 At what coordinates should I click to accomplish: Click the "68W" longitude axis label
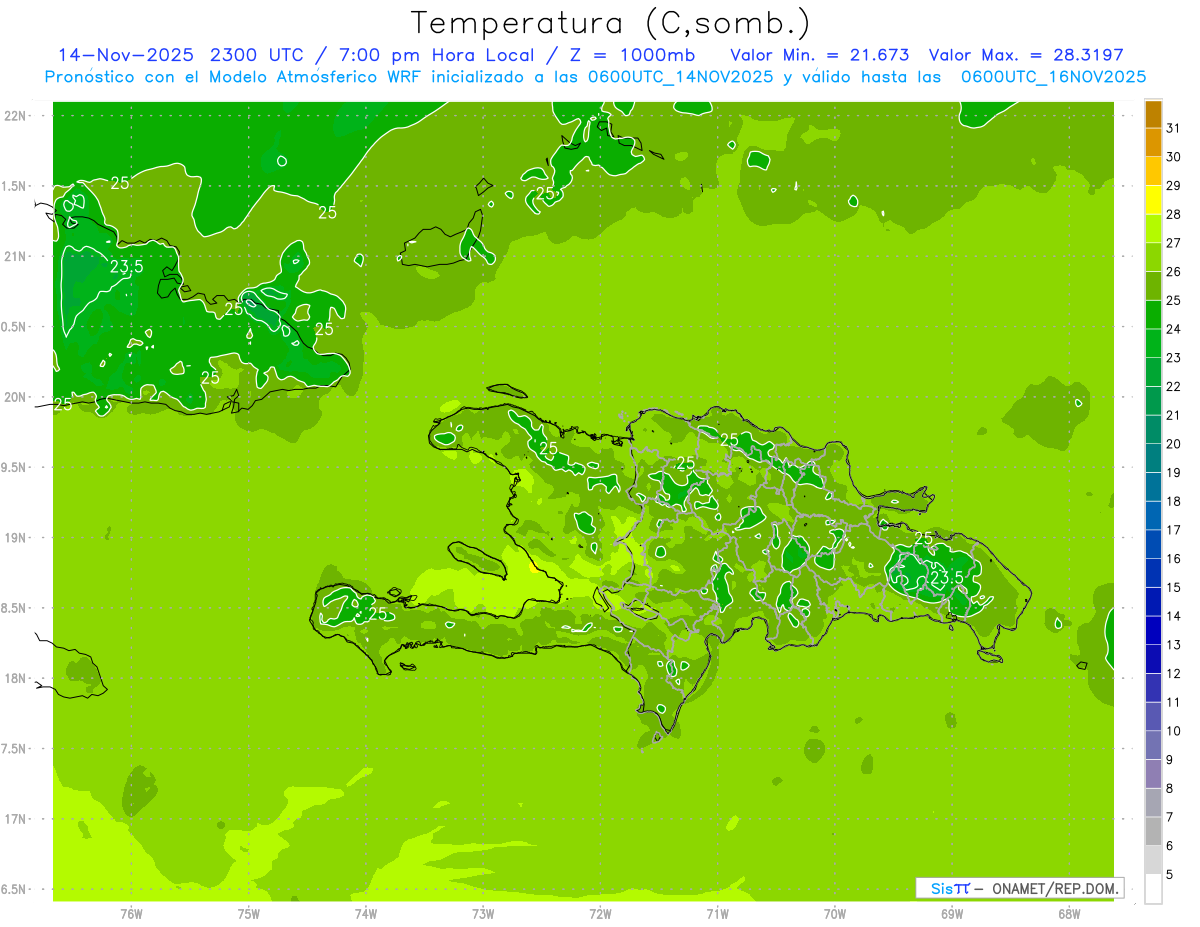1069,913
